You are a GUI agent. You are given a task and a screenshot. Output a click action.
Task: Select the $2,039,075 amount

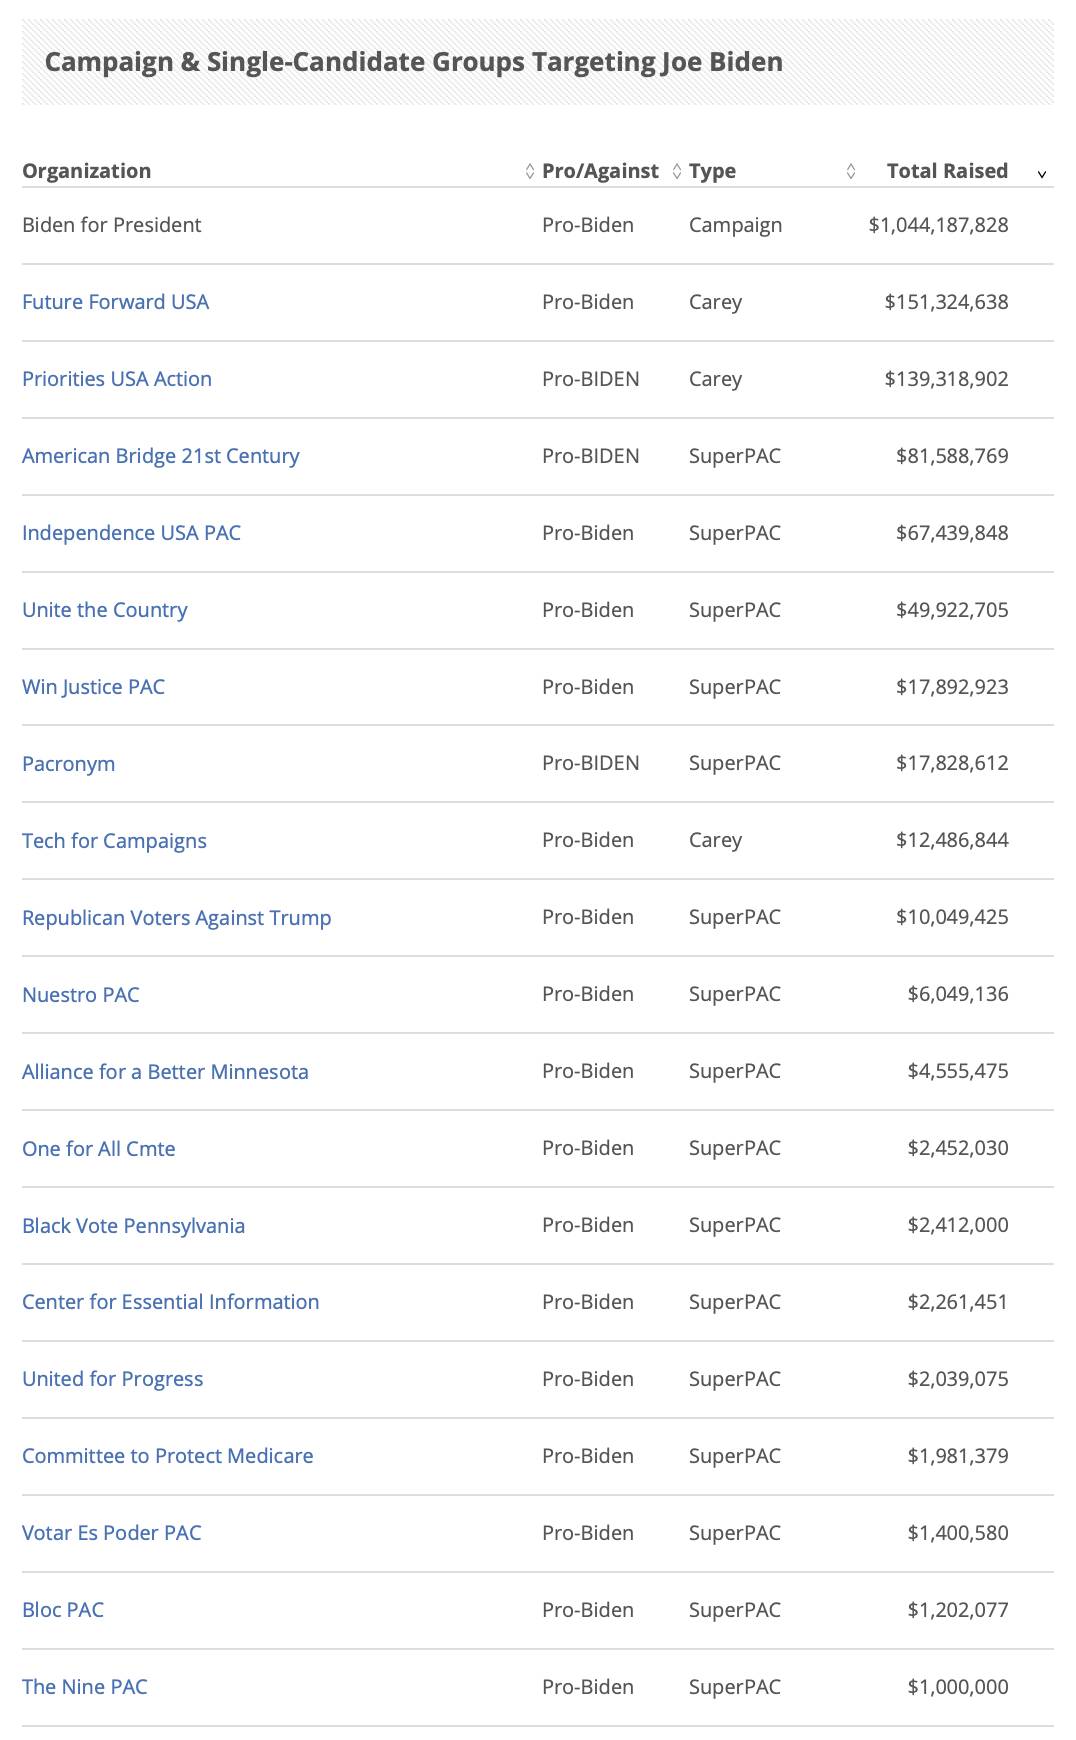click(958, 1379)
